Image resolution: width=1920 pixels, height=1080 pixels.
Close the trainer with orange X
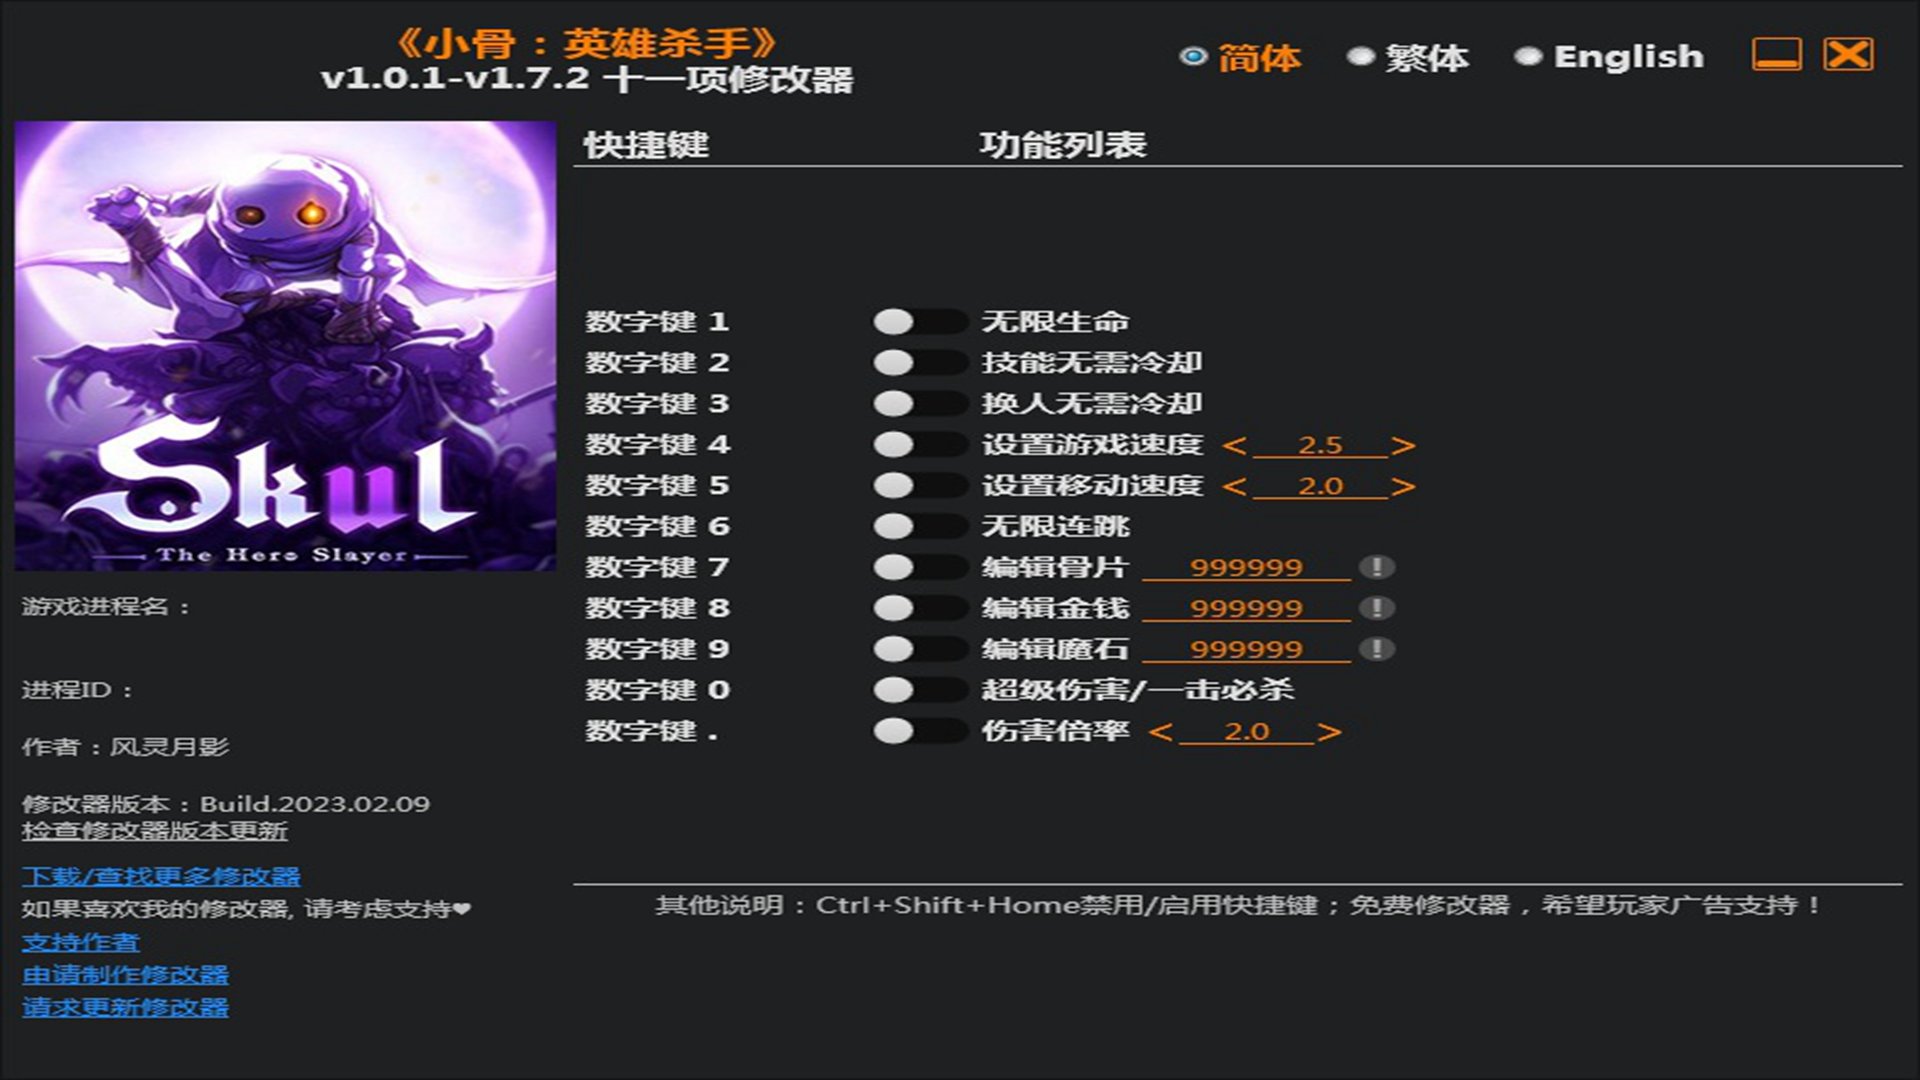[x=1848, y=55]
